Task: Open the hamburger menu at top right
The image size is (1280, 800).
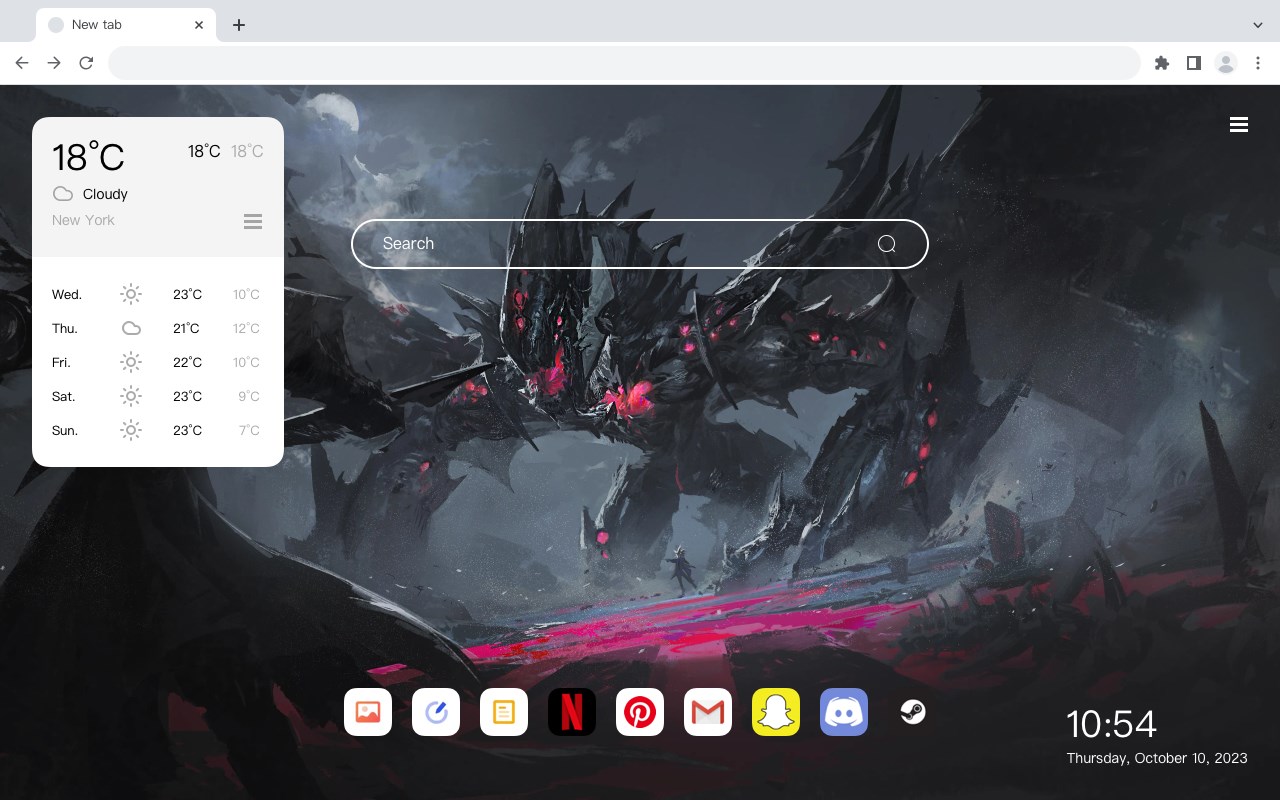Action: click(x=1239, y=125)
